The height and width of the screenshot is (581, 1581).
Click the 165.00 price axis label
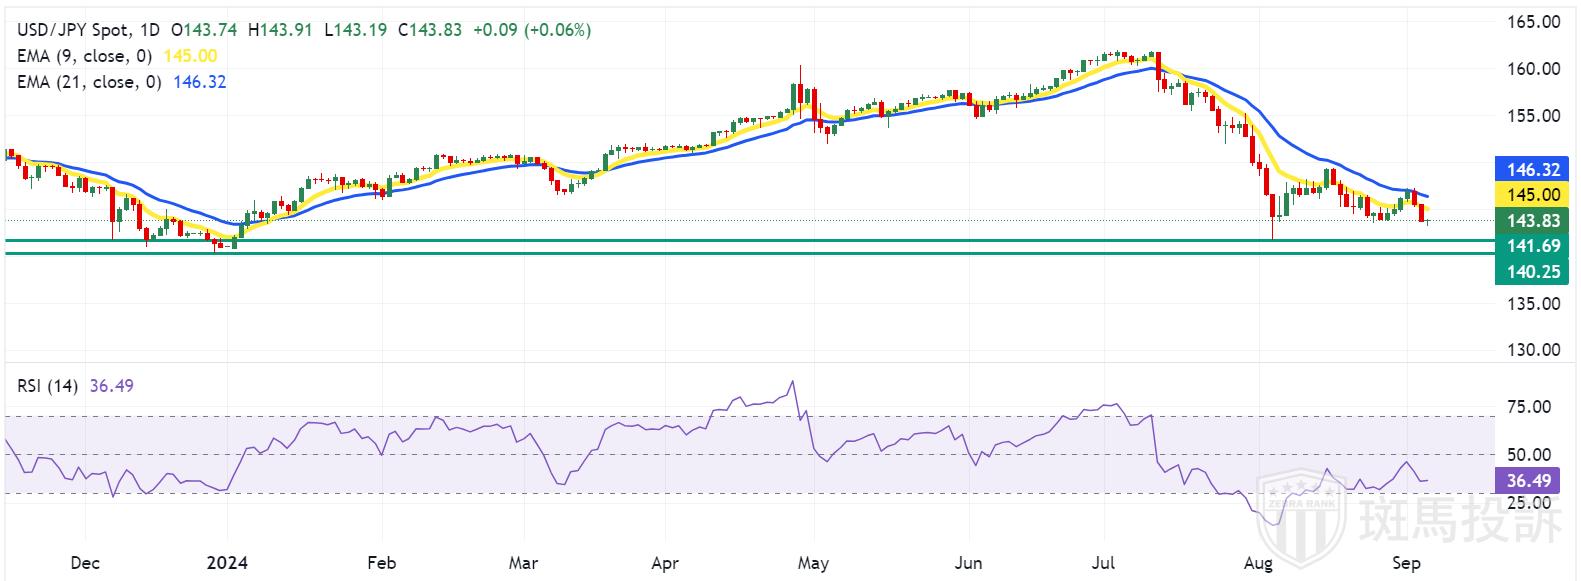1534,22
